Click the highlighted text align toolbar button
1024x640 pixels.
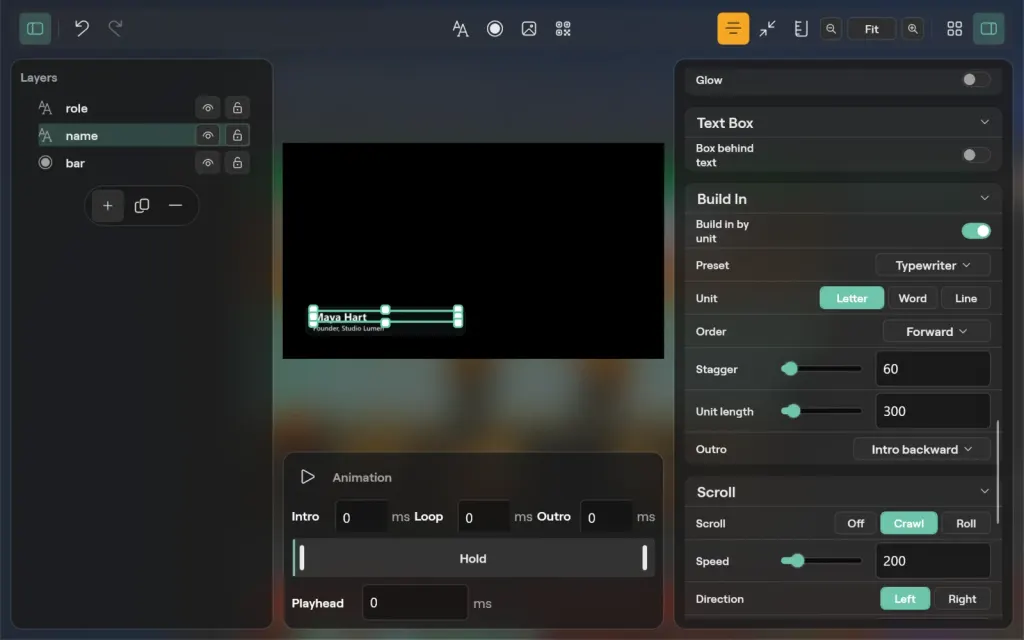pyautogui.click(x=733, y=29)
